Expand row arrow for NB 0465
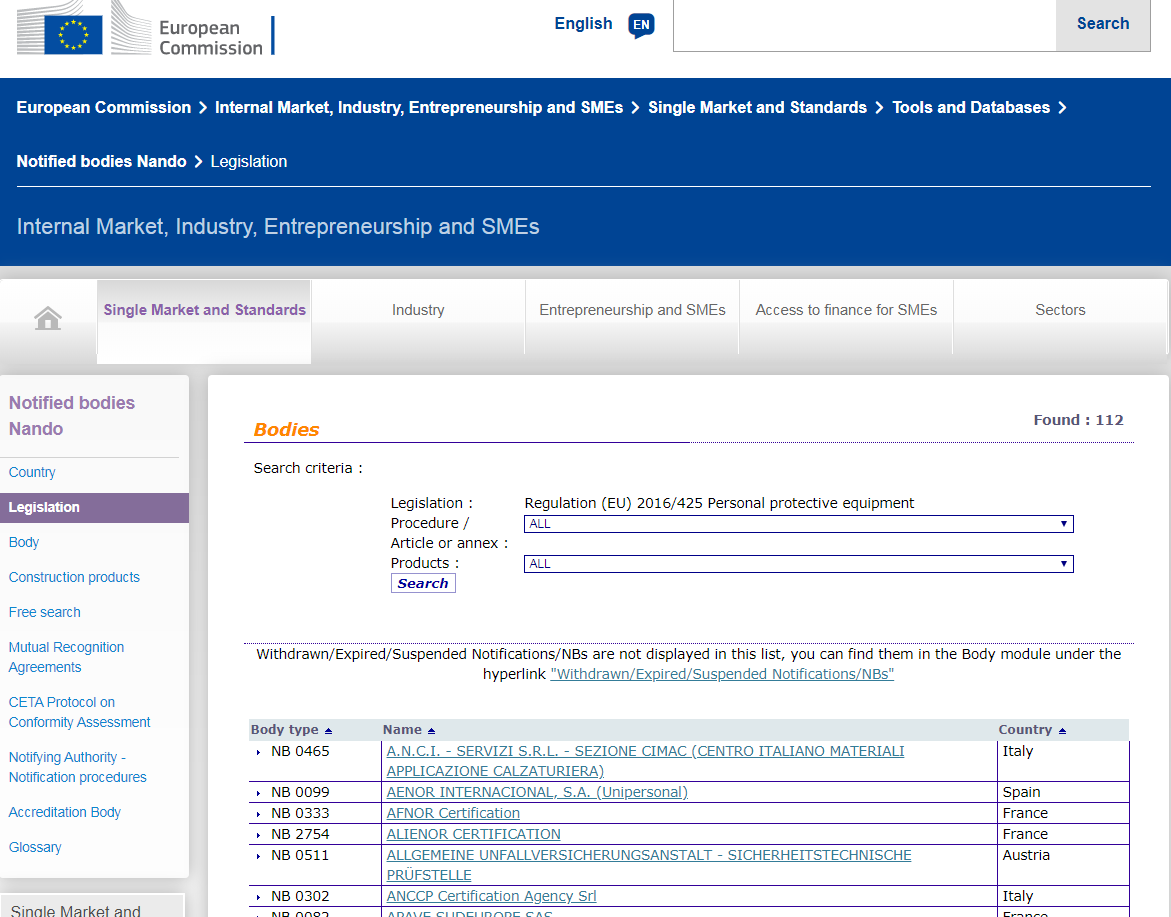The width and height of the screenshot is (1171, 917). click(258, 752)
